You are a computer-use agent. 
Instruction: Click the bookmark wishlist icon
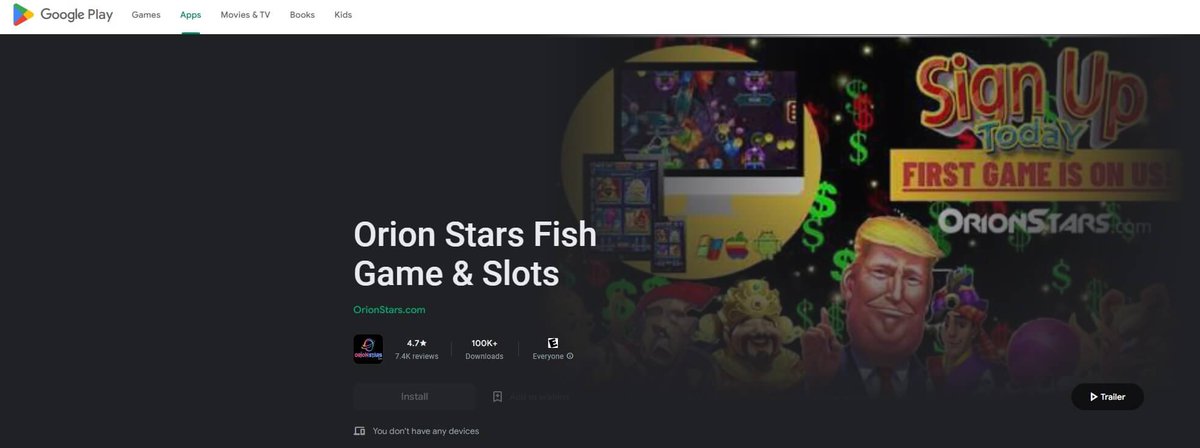[497, 397]
